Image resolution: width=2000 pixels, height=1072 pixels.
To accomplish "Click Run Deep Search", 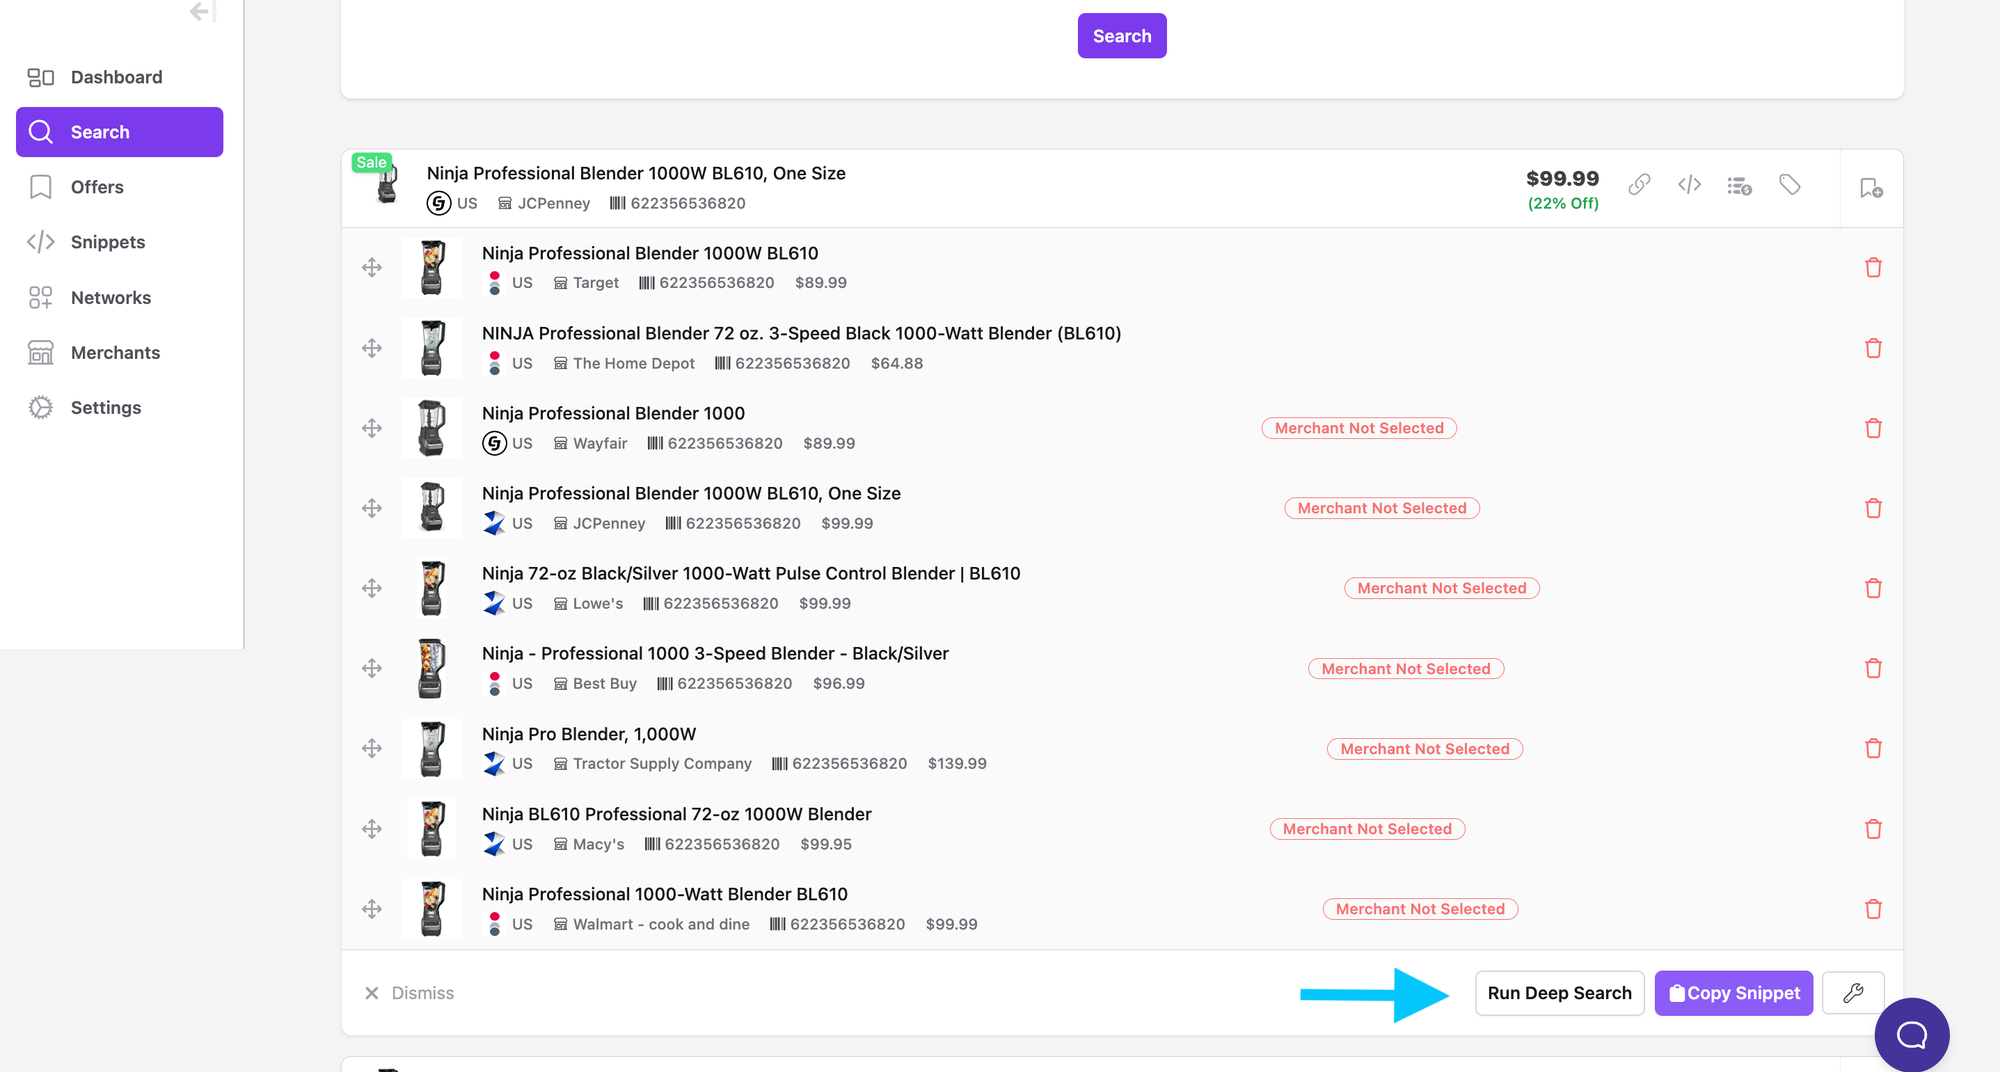I will click(1559, 993).
